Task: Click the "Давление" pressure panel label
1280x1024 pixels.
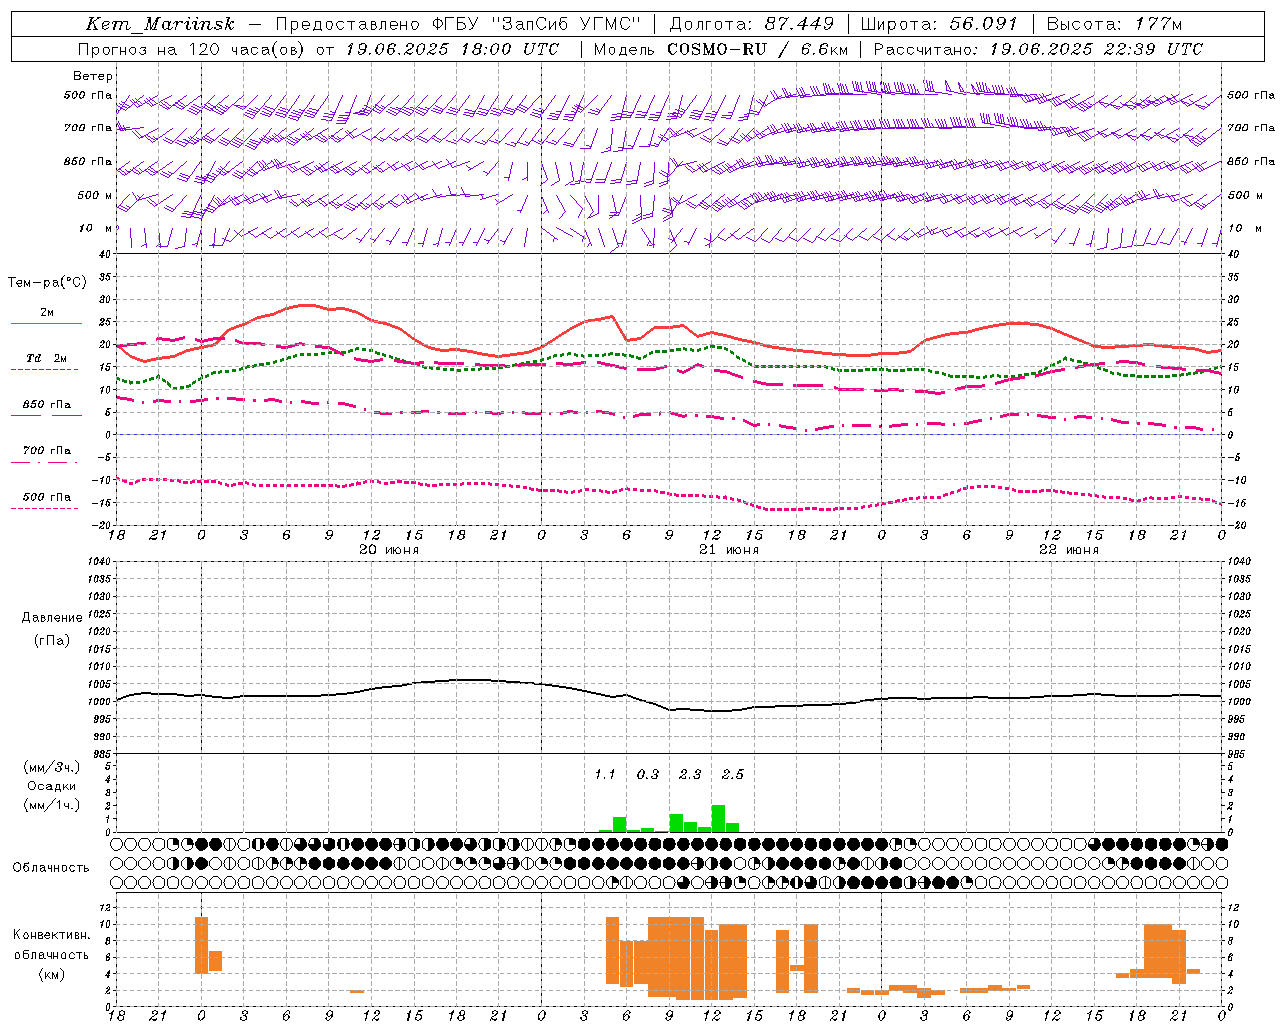Action: pyautogui.click(x=52, y=618)
